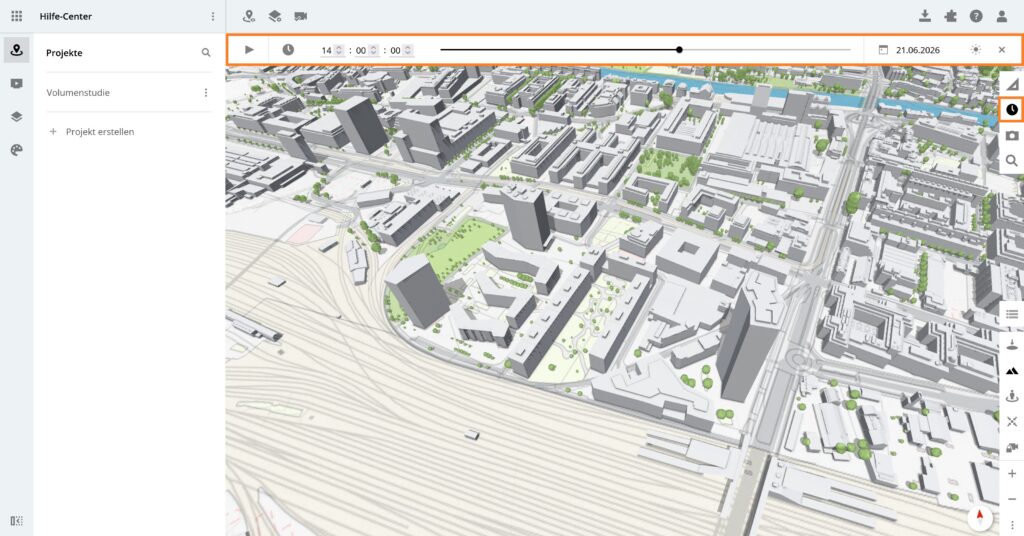The height and width of the screenshot is (536, 1024).
Task: Play the sun shadow animation
Action: point(249,49)
